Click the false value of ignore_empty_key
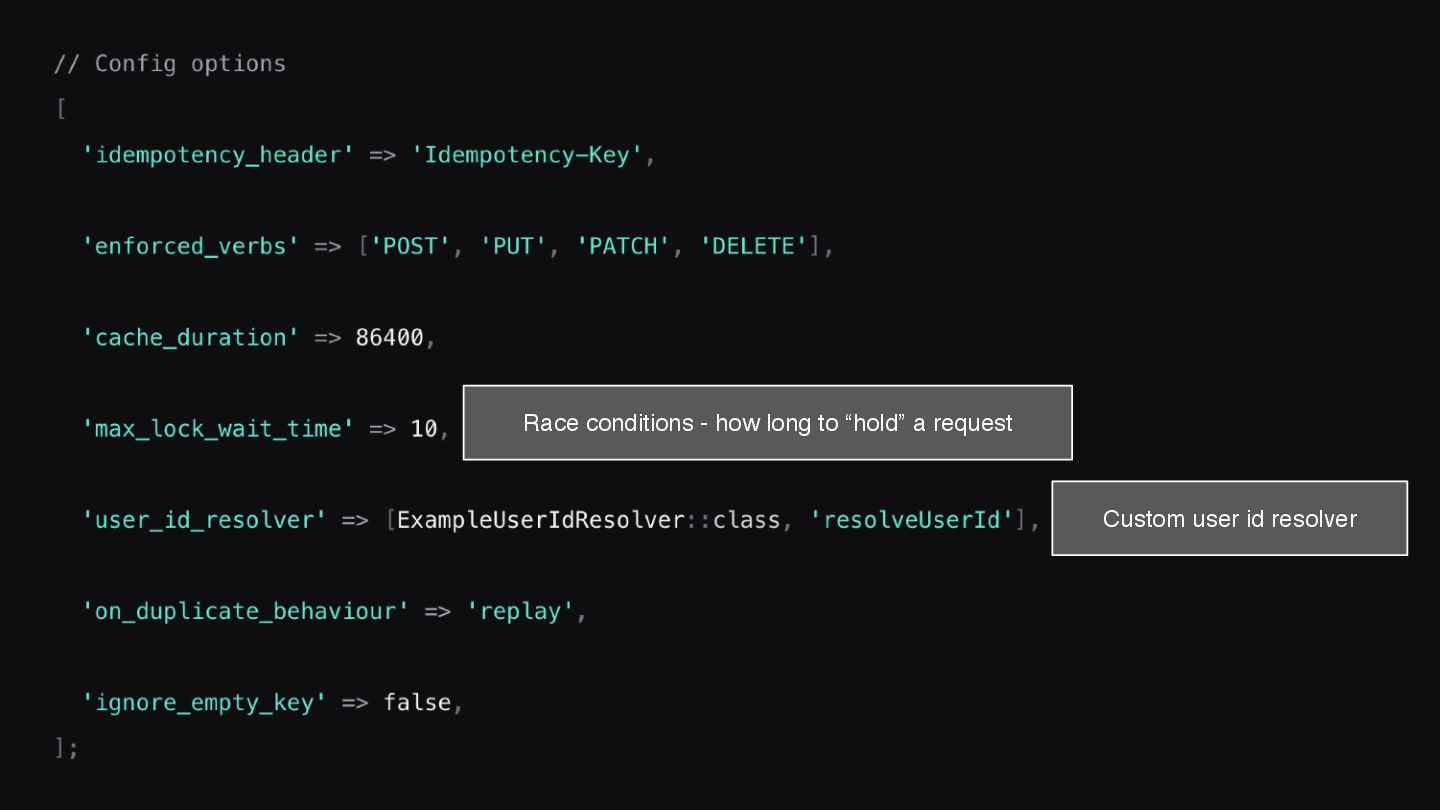This screenshot has width=1440, height=810. [x=417, y=703]
